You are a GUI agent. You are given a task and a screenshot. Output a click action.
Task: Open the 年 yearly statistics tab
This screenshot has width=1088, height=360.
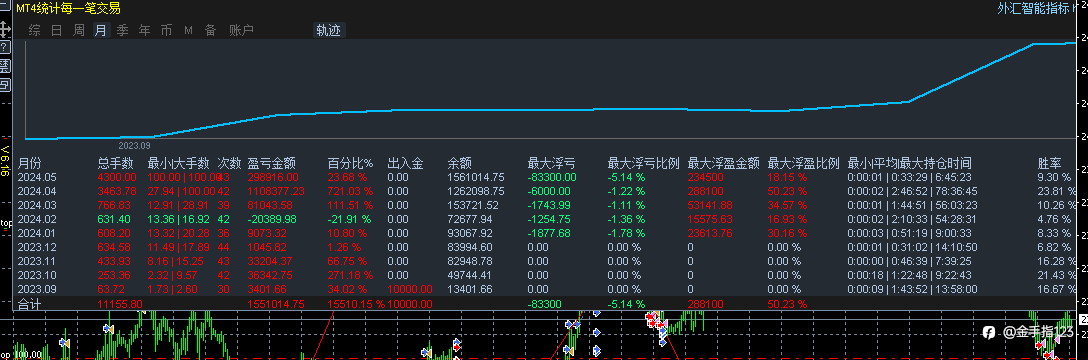[144, 31]
